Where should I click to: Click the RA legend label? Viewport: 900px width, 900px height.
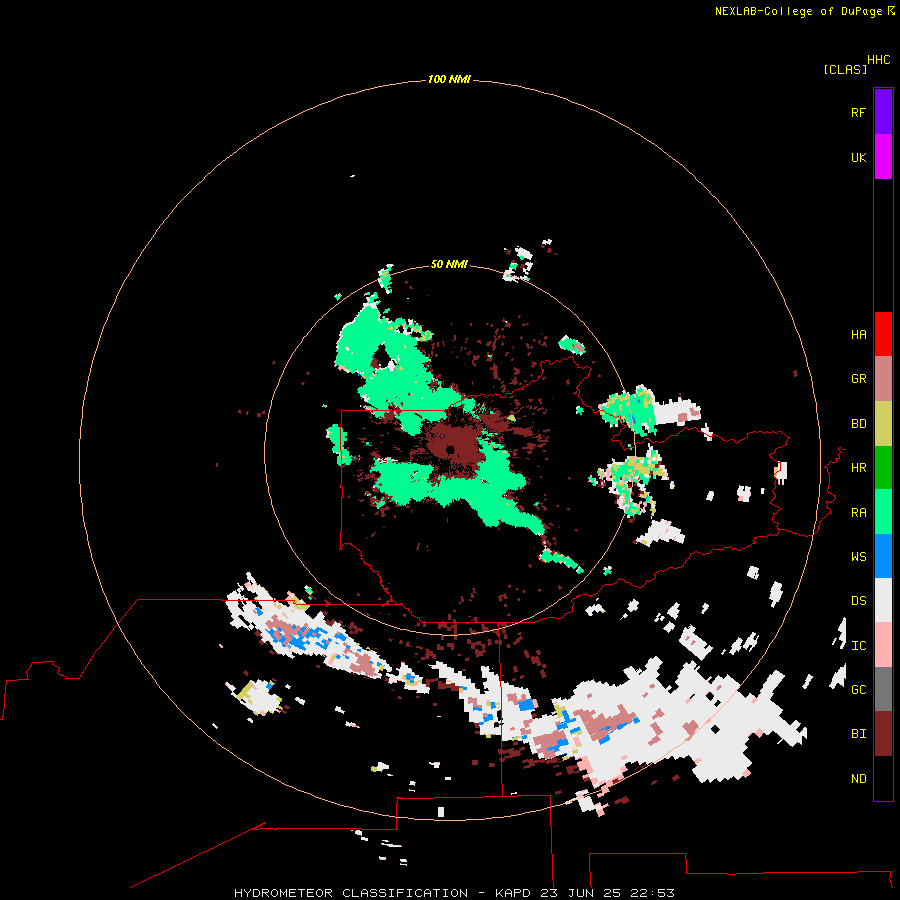click(858, 513)
